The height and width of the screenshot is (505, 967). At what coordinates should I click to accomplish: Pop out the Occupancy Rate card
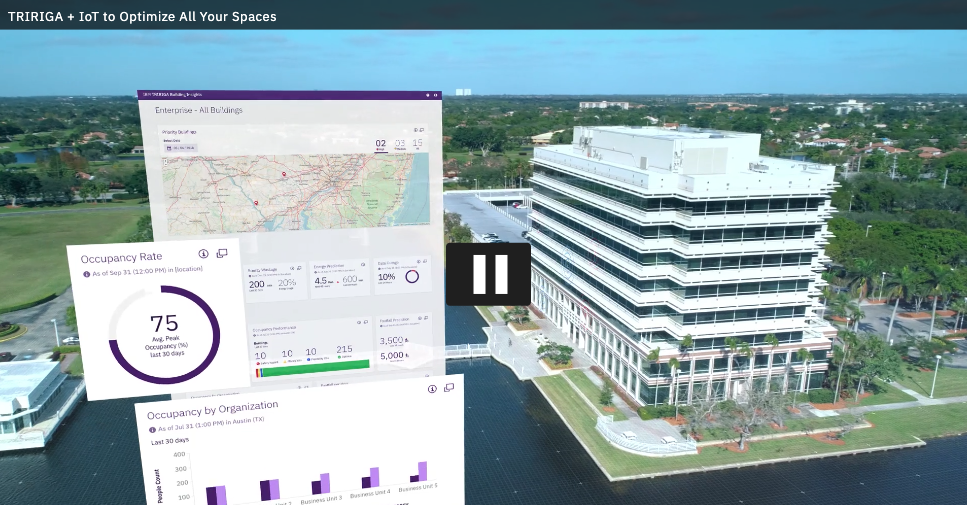222,253
